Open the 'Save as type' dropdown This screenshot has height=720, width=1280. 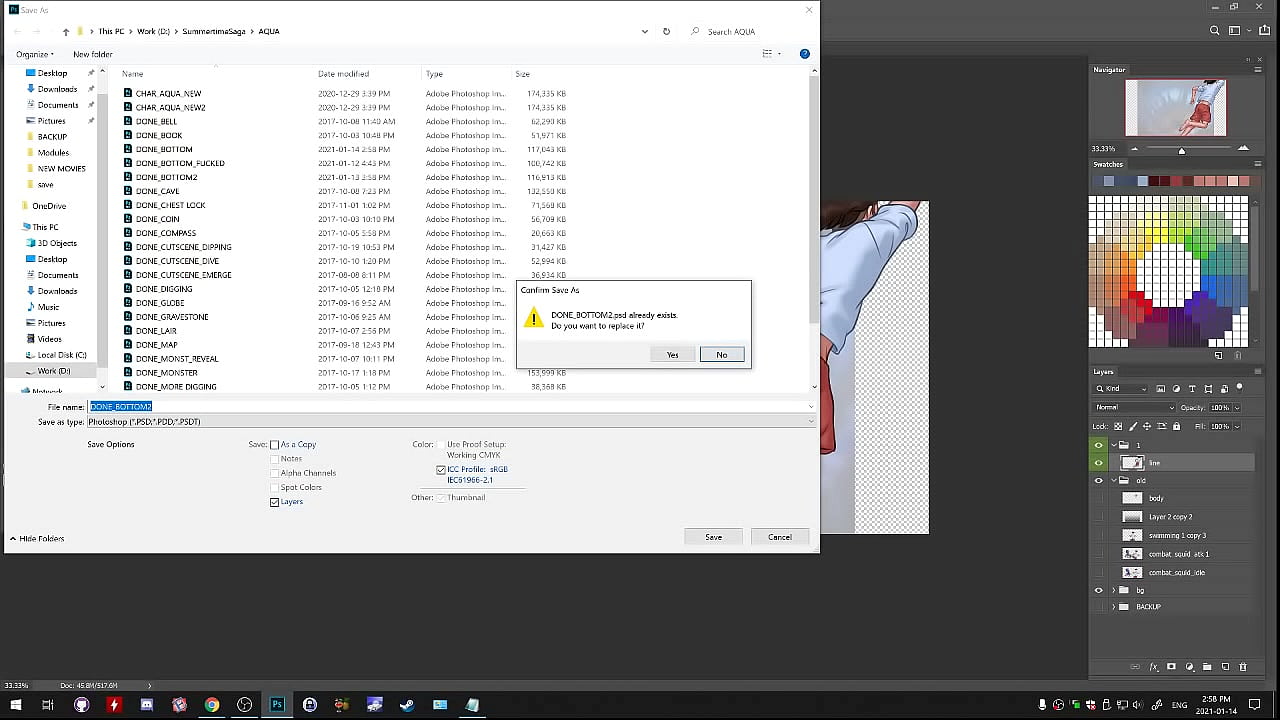(450, 422)
